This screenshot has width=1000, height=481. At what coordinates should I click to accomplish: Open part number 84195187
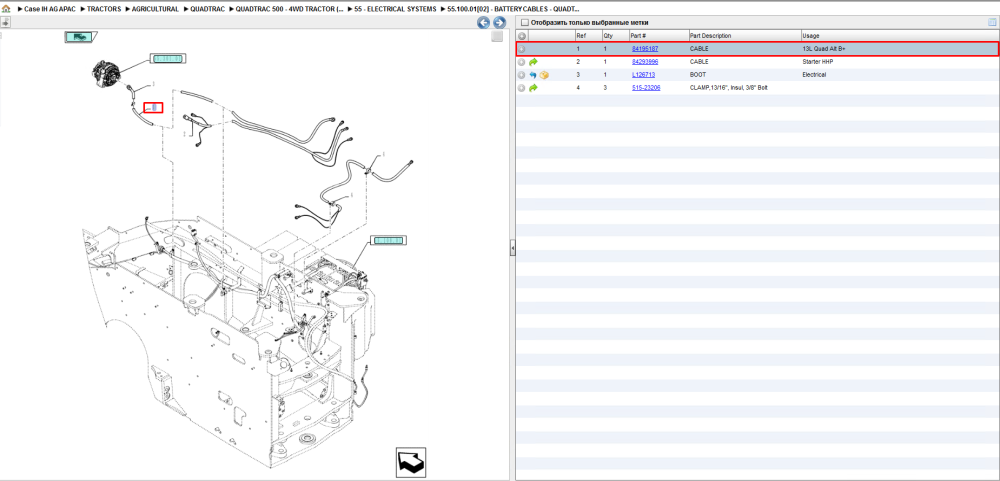click(645, 49)
